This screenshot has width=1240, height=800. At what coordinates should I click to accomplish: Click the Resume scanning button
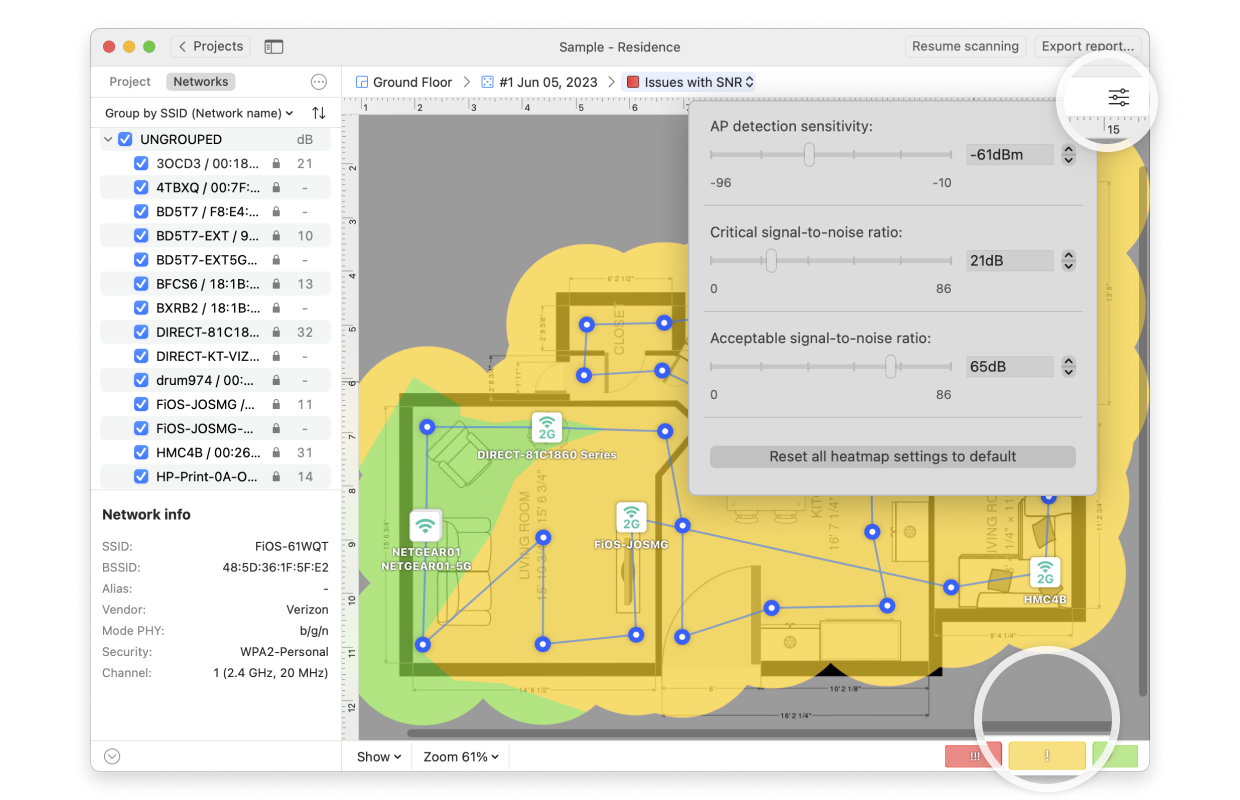pyautogui.click(x=965, y=47)
